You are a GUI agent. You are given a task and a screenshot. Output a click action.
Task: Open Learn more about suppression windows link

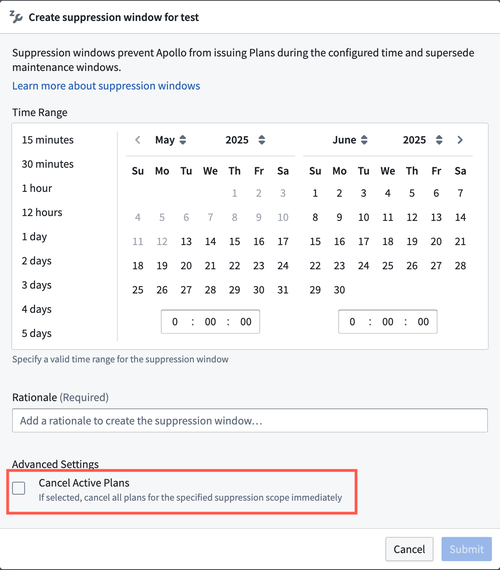(x=106, y=86)
